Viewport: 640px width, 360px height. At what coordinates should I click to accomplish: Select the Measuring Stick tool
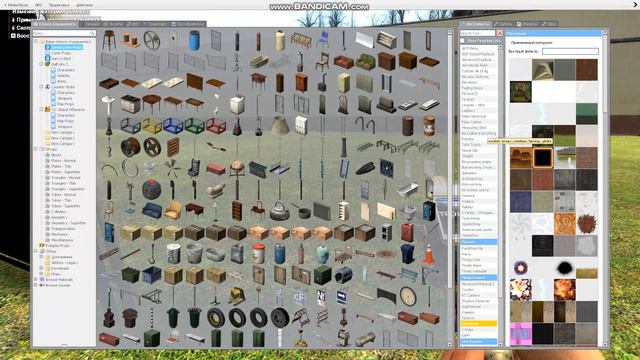coord(479,128)
